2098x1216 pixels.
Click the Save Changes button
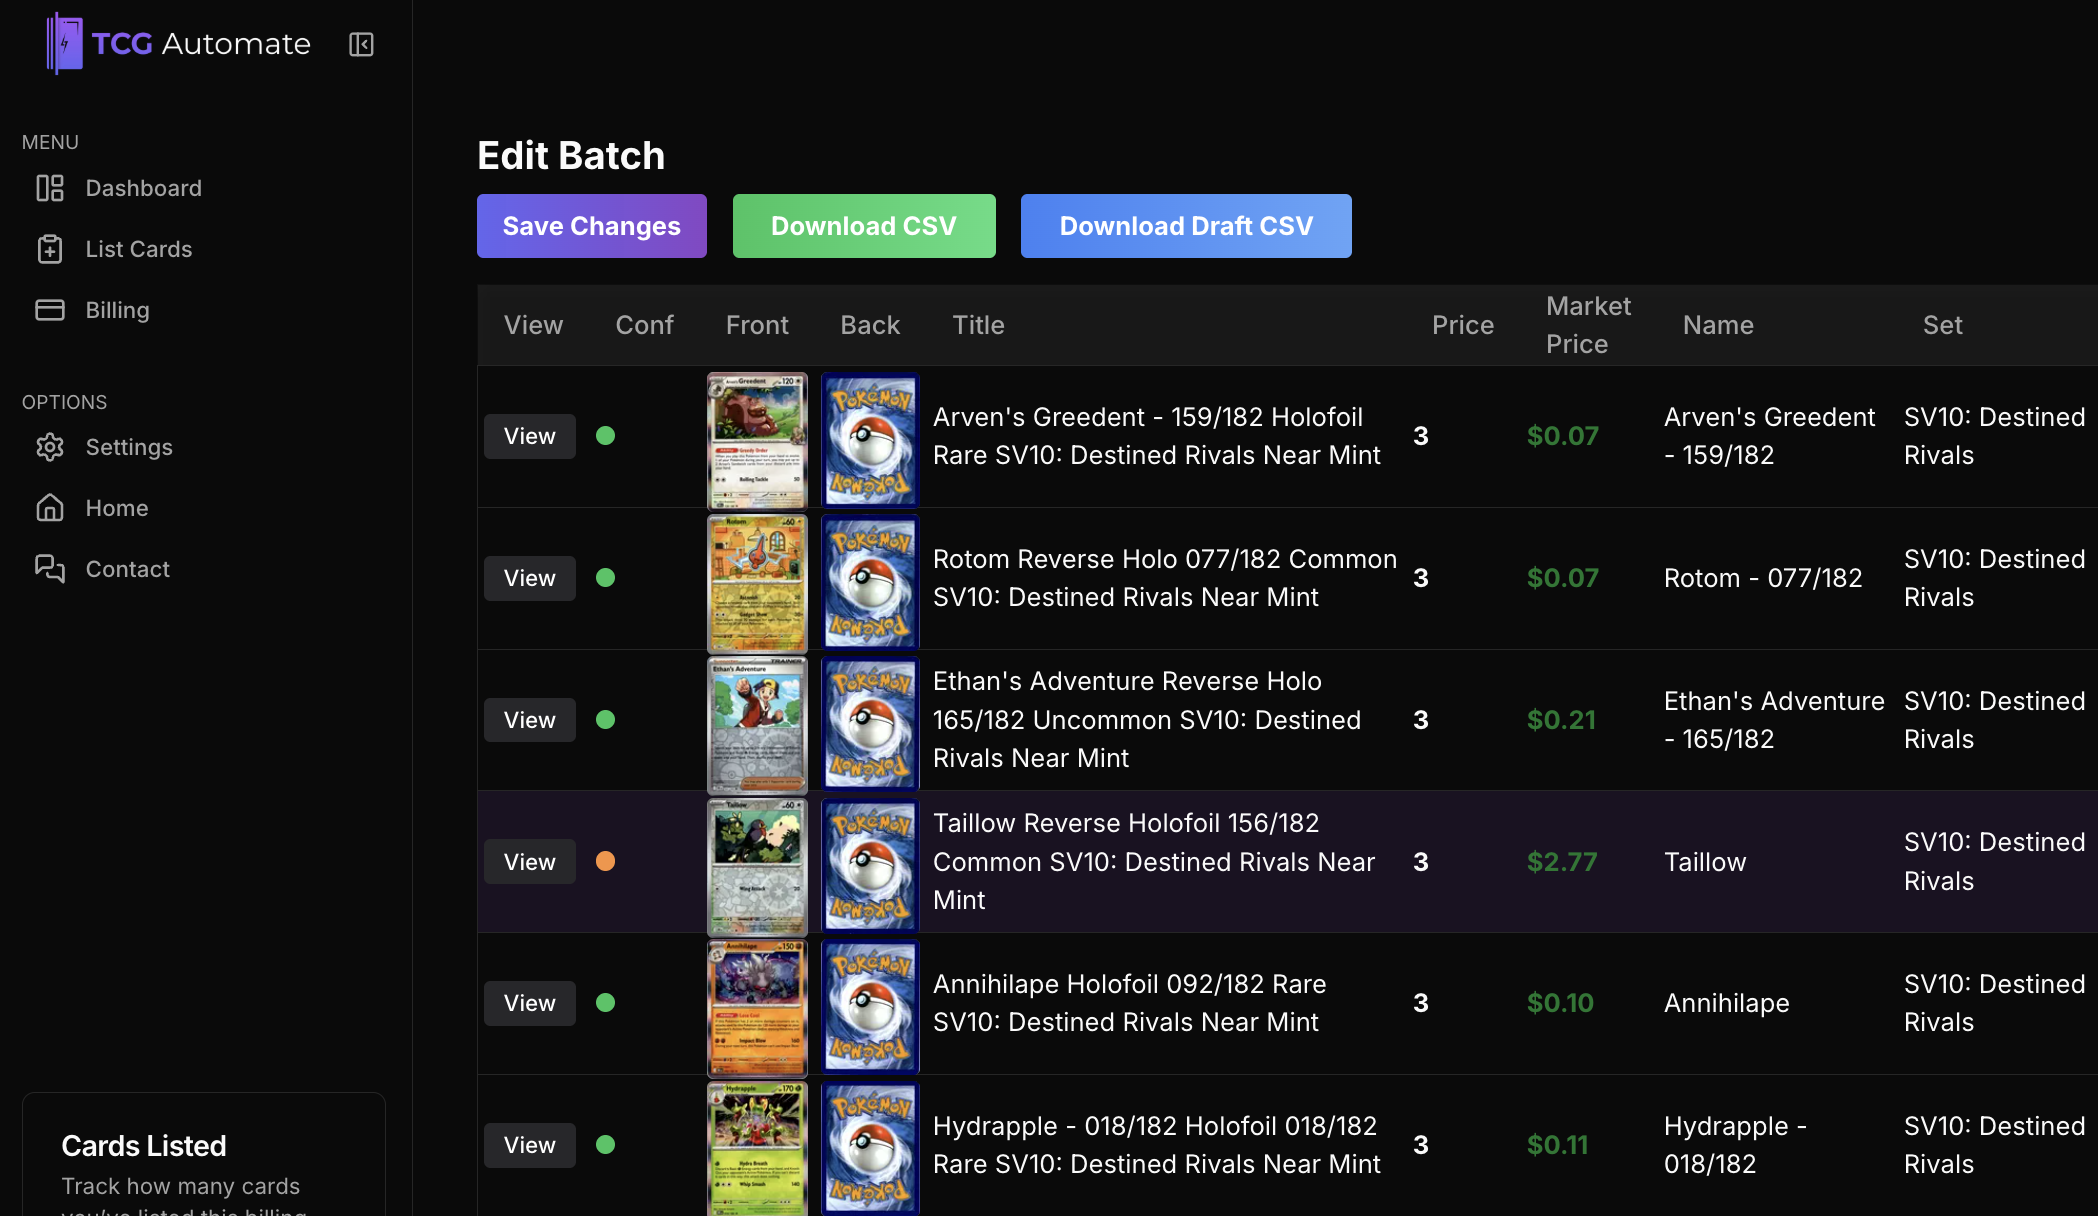pos(592,226)
